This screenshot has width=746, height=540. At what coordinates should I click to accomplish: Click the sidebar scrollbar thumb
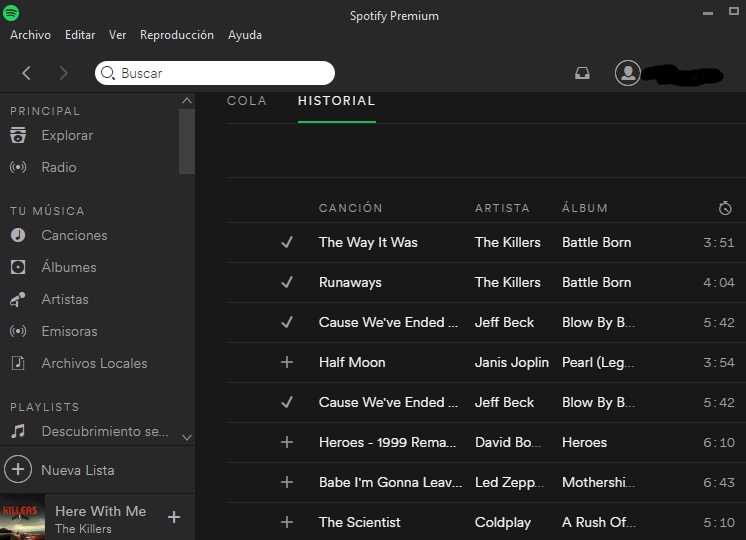[186, 141]
